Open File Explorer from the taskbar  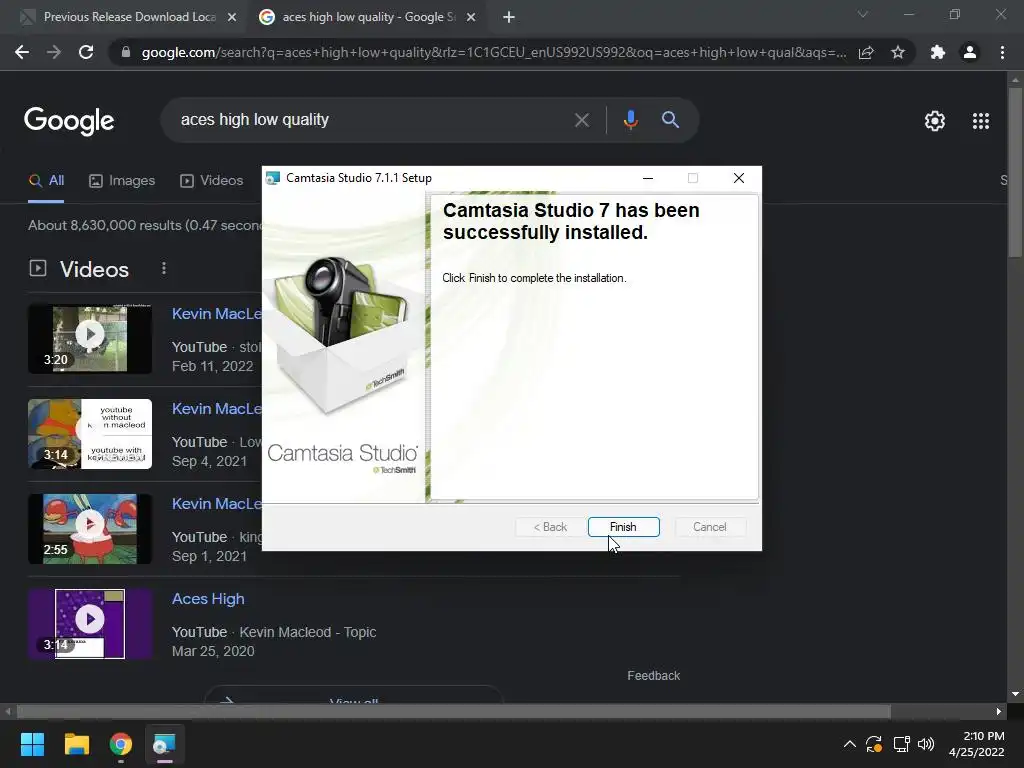(76, 744)
